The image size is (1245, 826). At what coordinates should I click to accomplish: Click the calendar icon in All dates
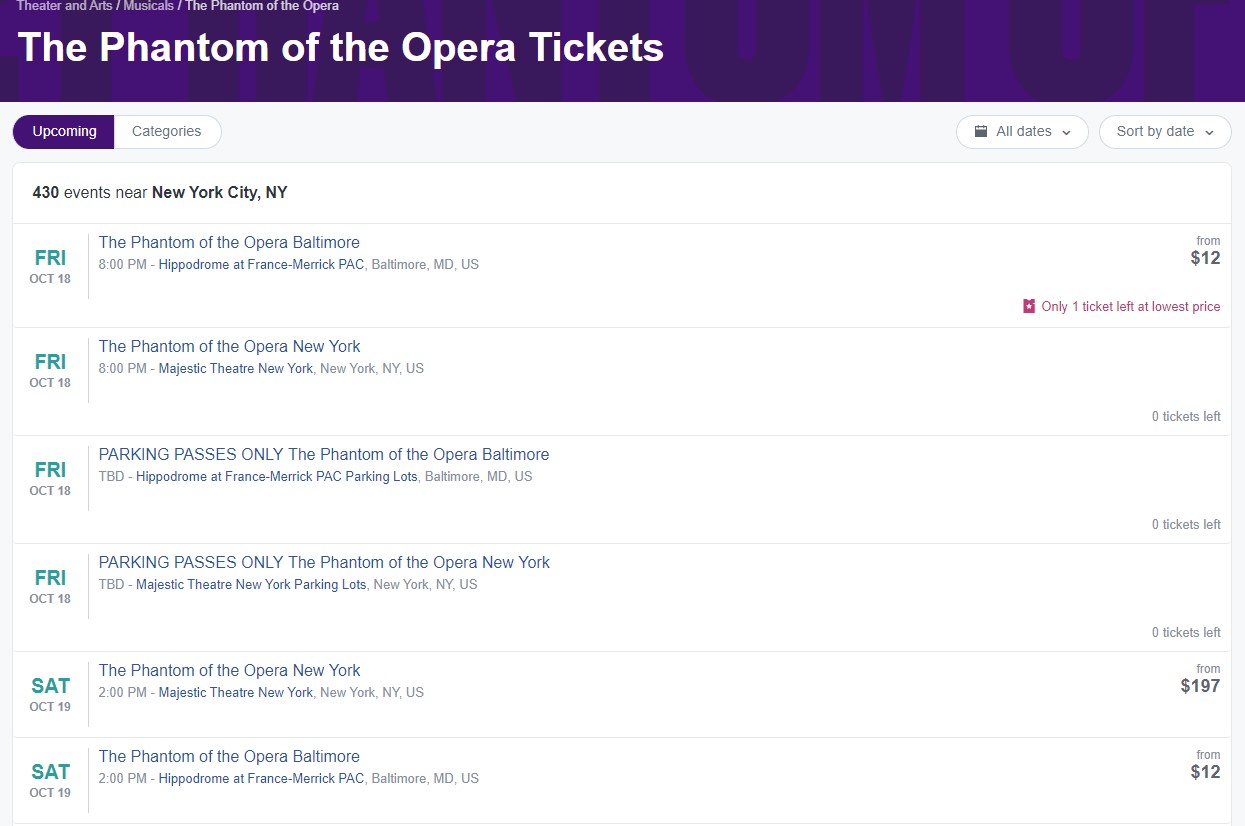[x=981, y=131]
